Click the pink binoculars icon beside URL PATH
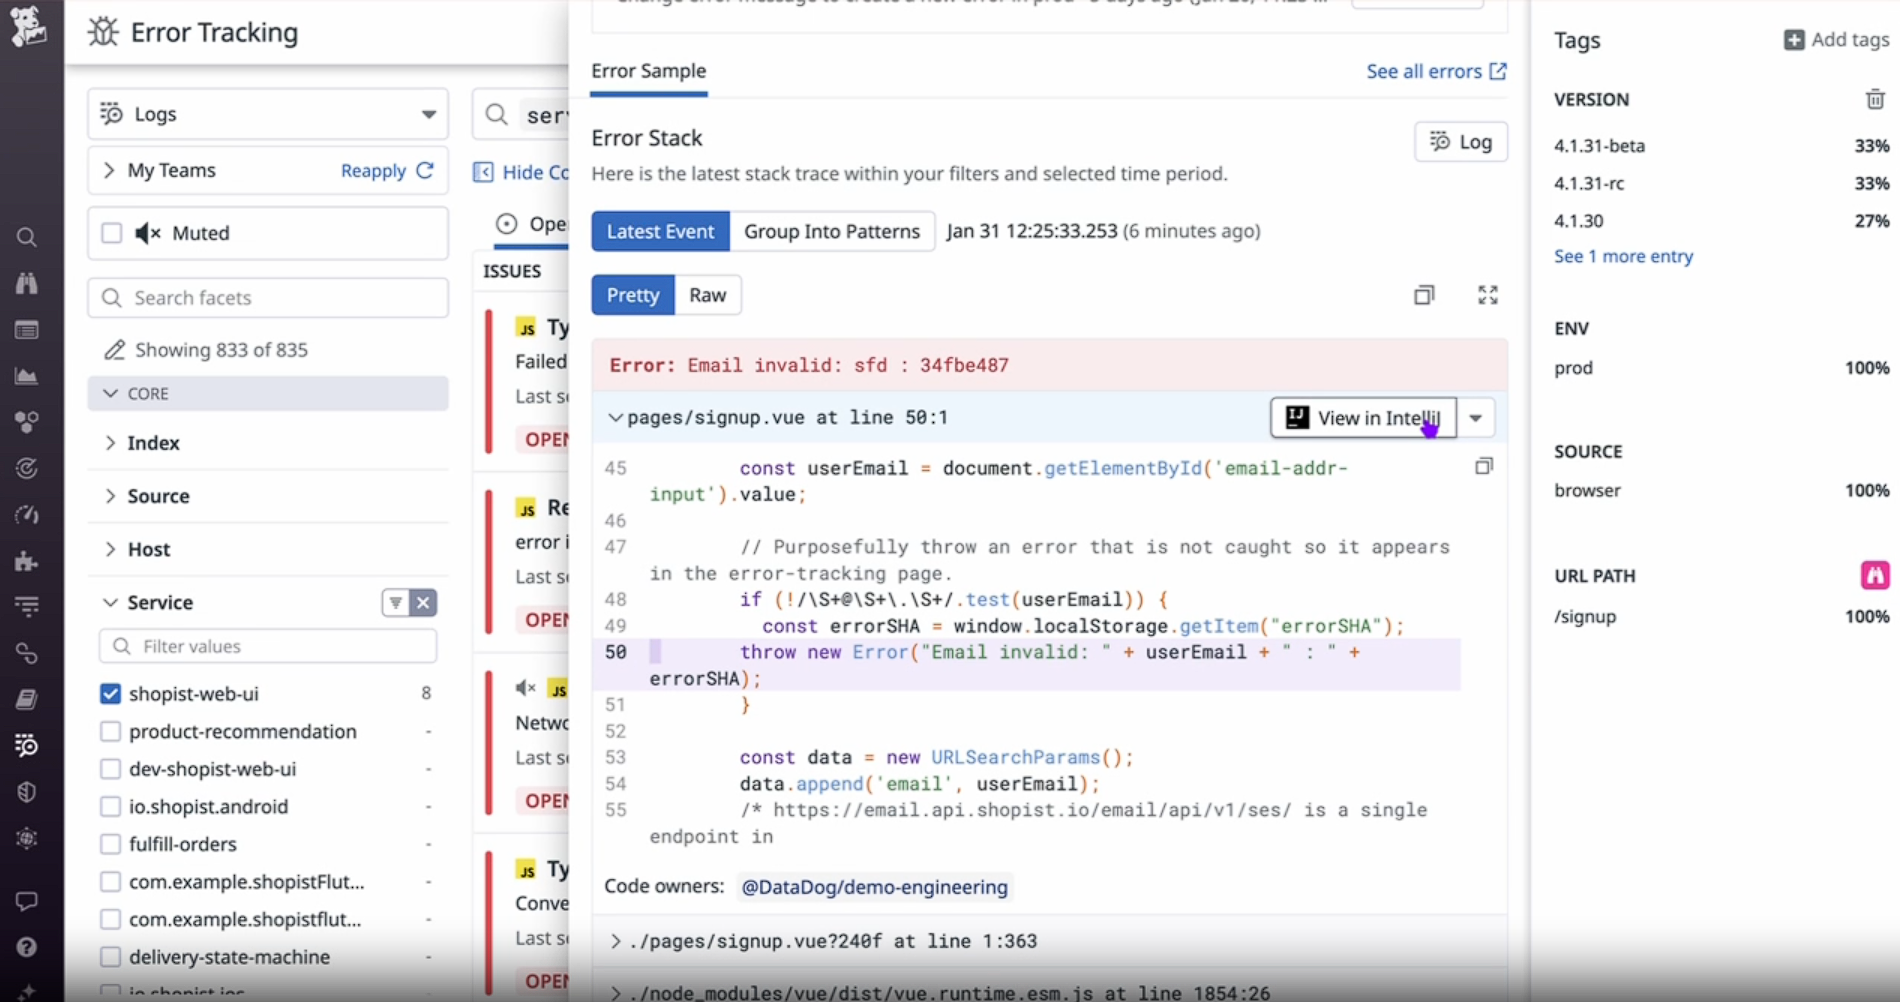The height and width of the screenshot is (1002, 1900). point(1875,575)
